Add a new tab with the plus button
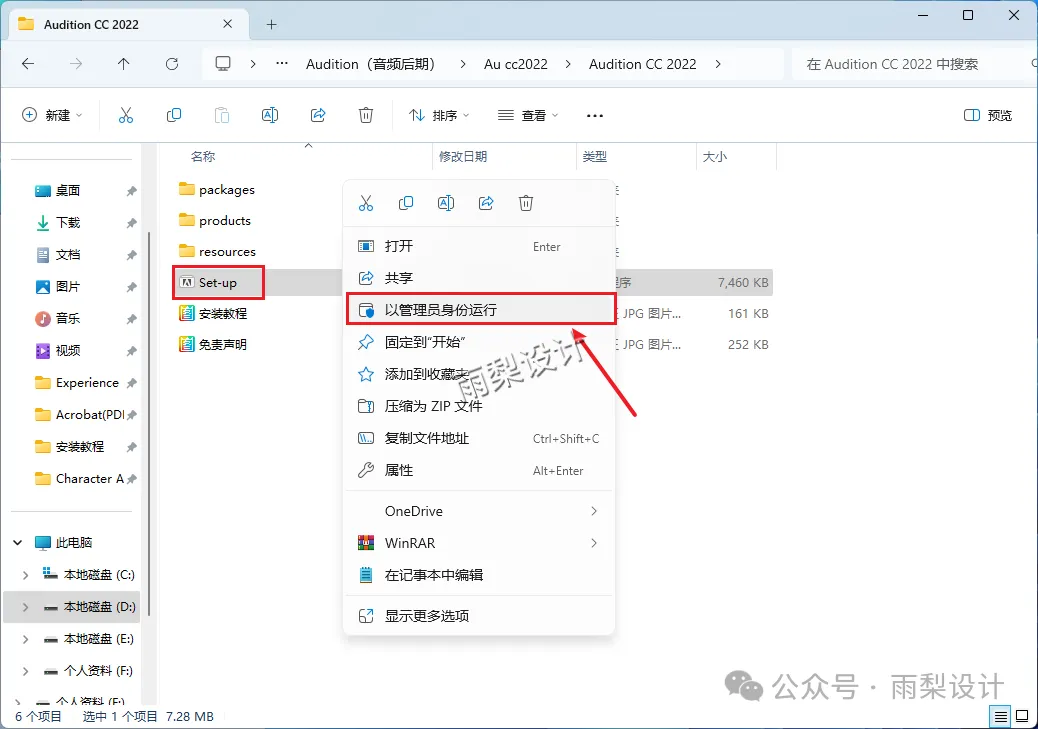Viewport: 1038px width, 729px height. [271, 24]
